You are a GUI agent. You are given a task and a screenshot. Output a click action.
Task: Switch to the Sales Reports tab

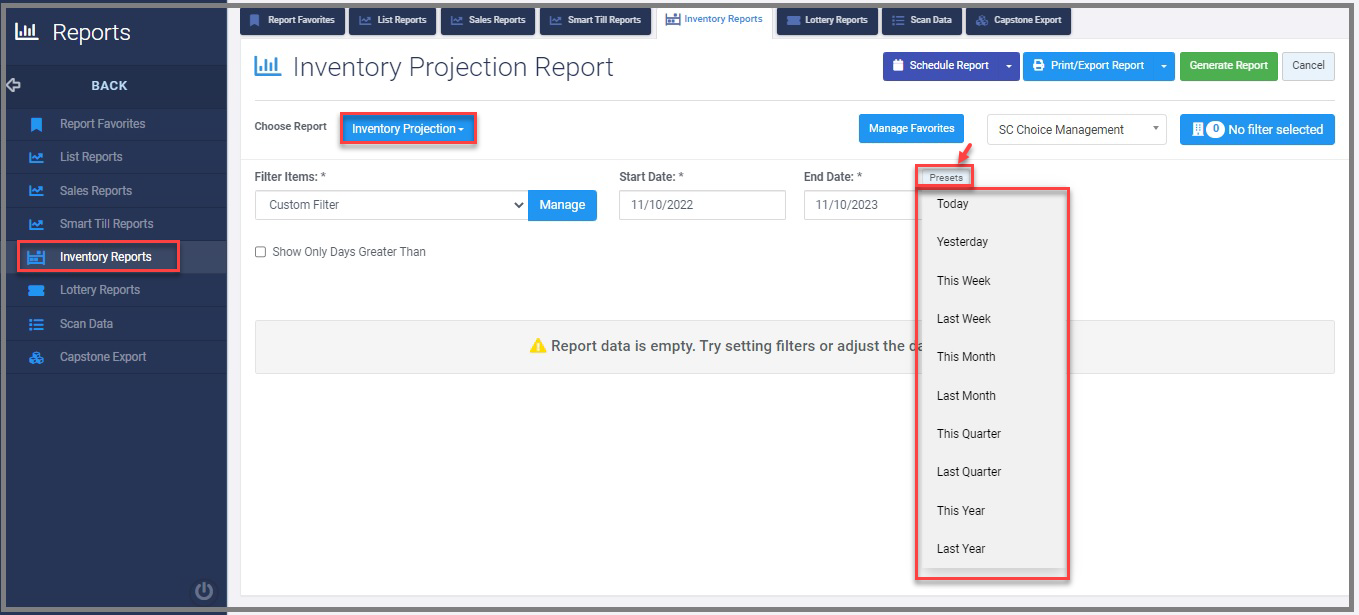(x=488, y=20)
